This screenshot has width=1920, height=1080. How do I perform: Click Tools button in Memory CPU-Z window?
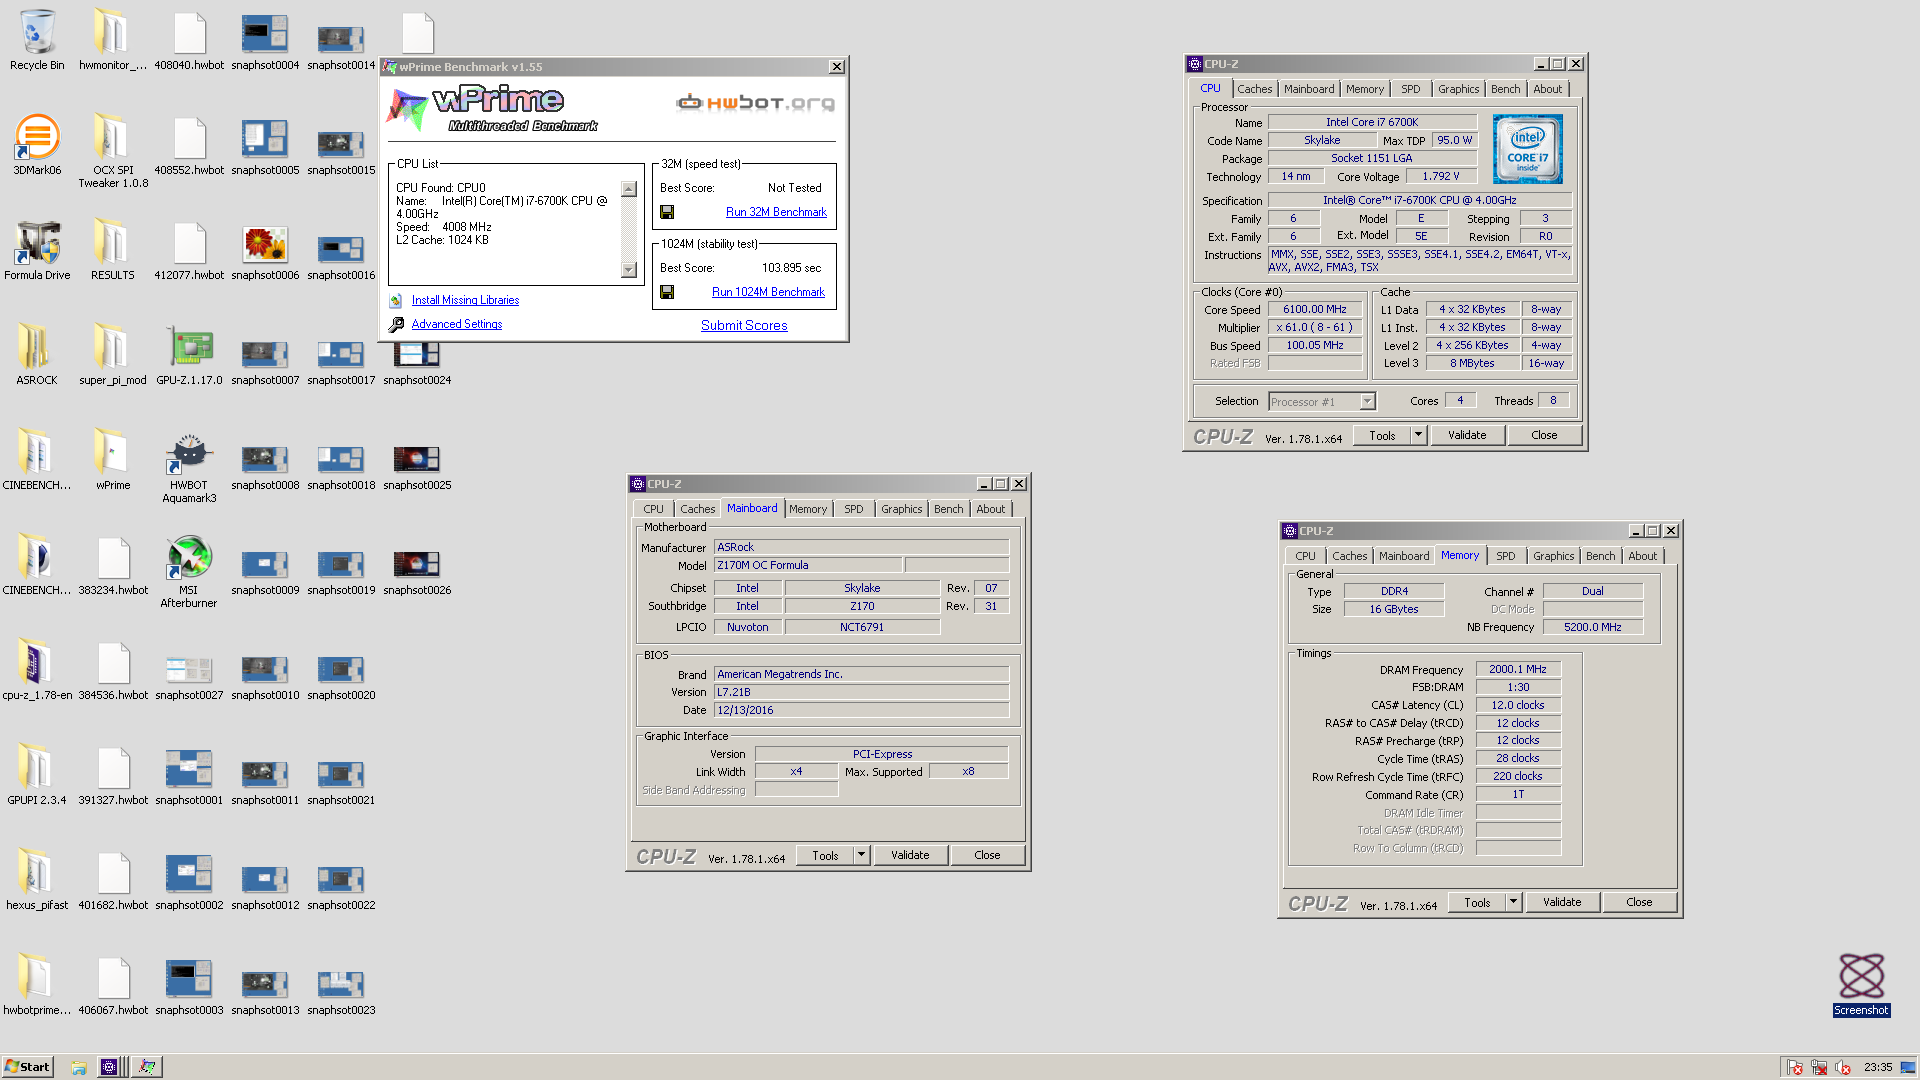pos(1477,902)
